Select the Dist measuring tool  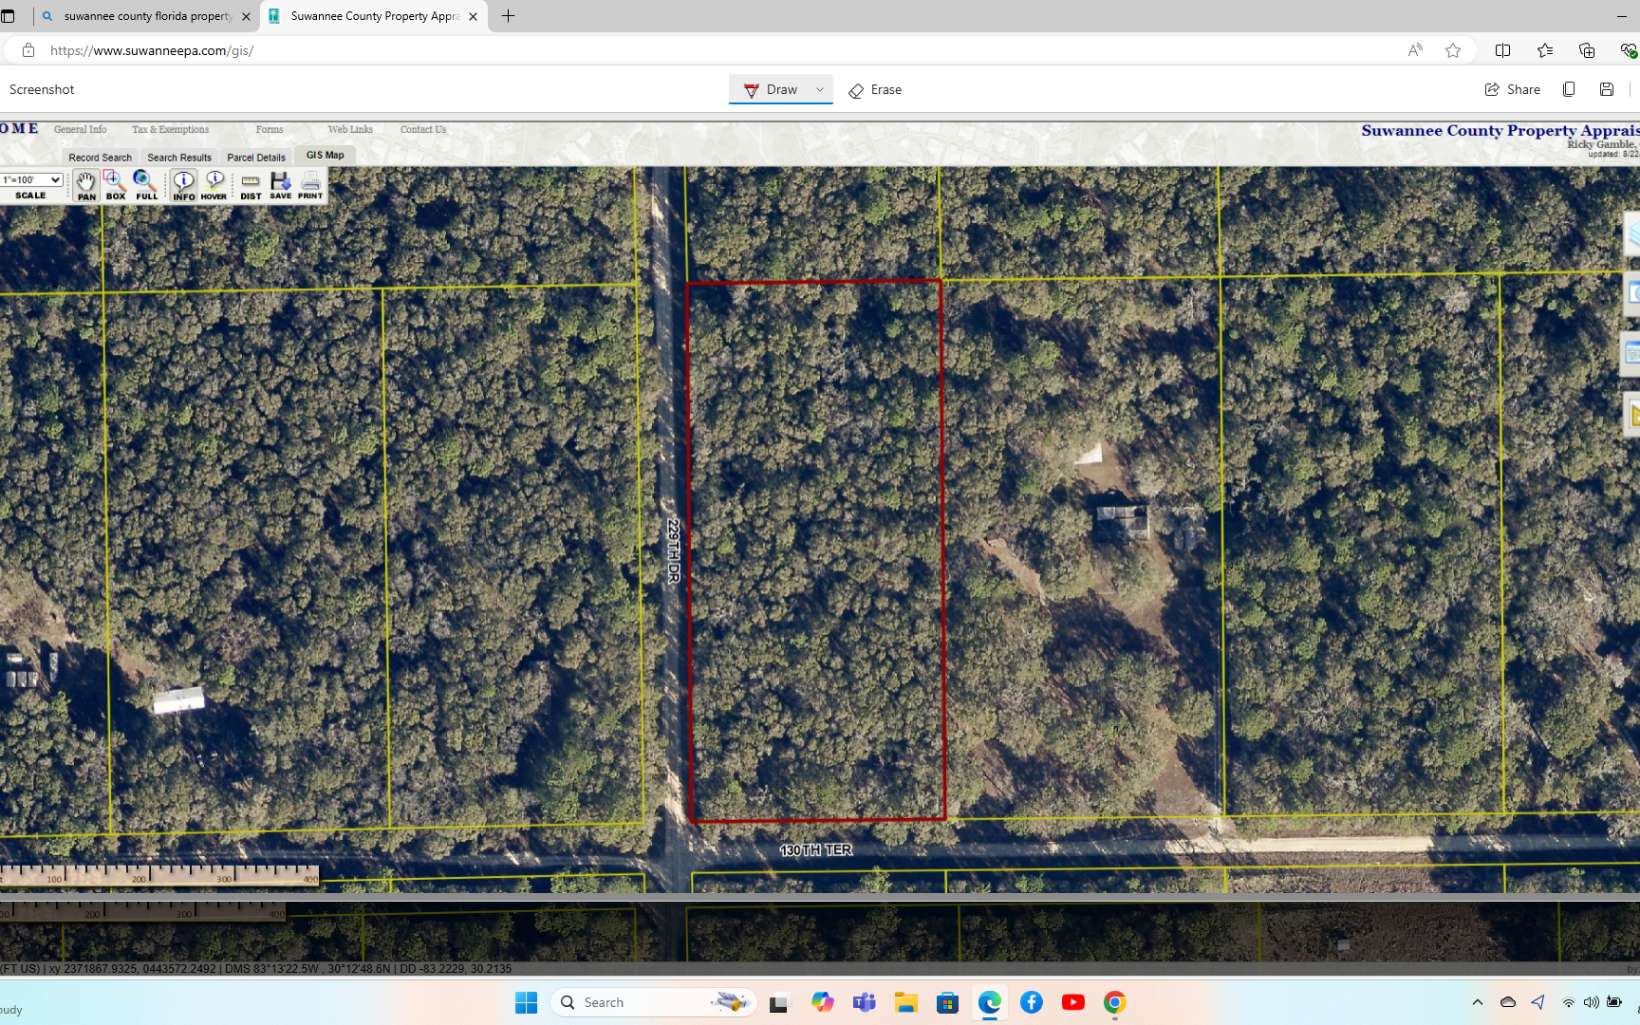point(250,185)
